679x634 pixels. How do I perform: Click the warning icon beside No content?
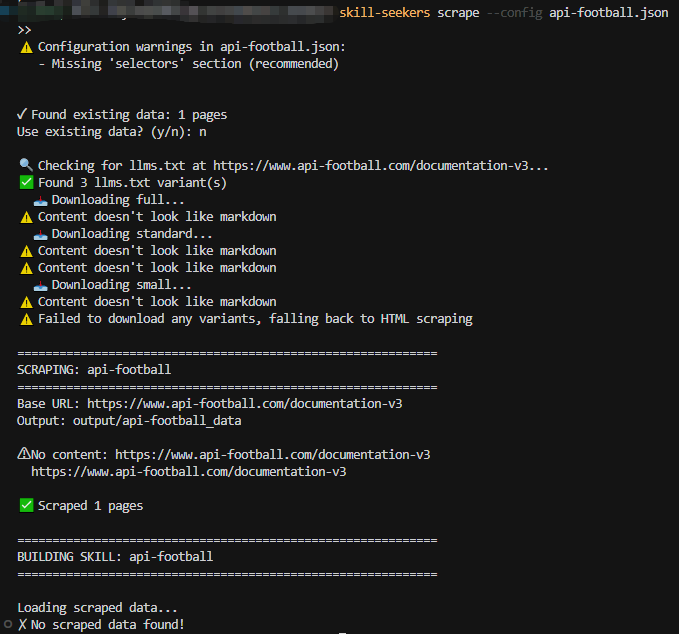coord(23,454)
